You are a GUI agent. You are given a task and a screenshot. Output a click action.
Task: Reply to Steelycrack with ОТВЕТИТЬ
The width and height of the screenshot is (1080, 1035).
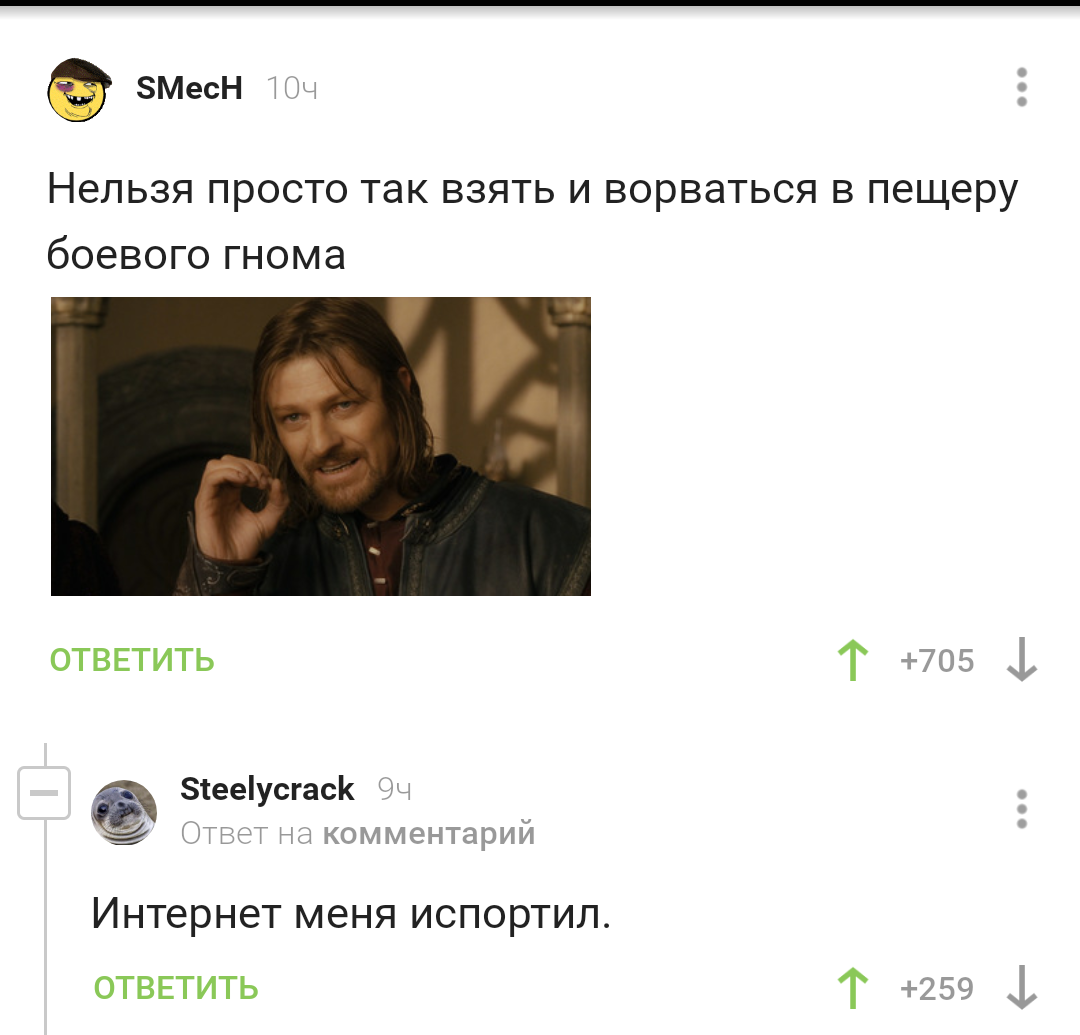(x=176, y=988)
